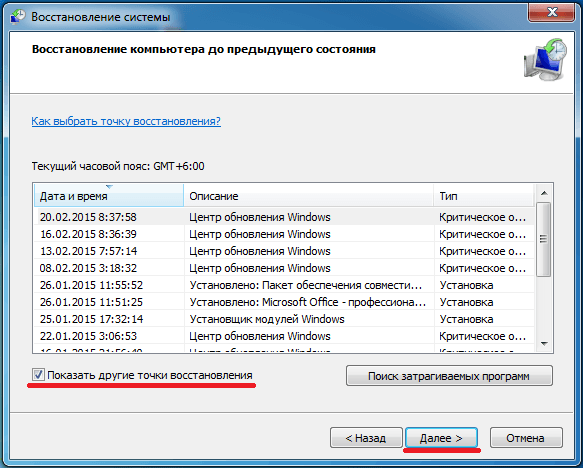Sort by 'Тип' column header

(x=484, y=196)
